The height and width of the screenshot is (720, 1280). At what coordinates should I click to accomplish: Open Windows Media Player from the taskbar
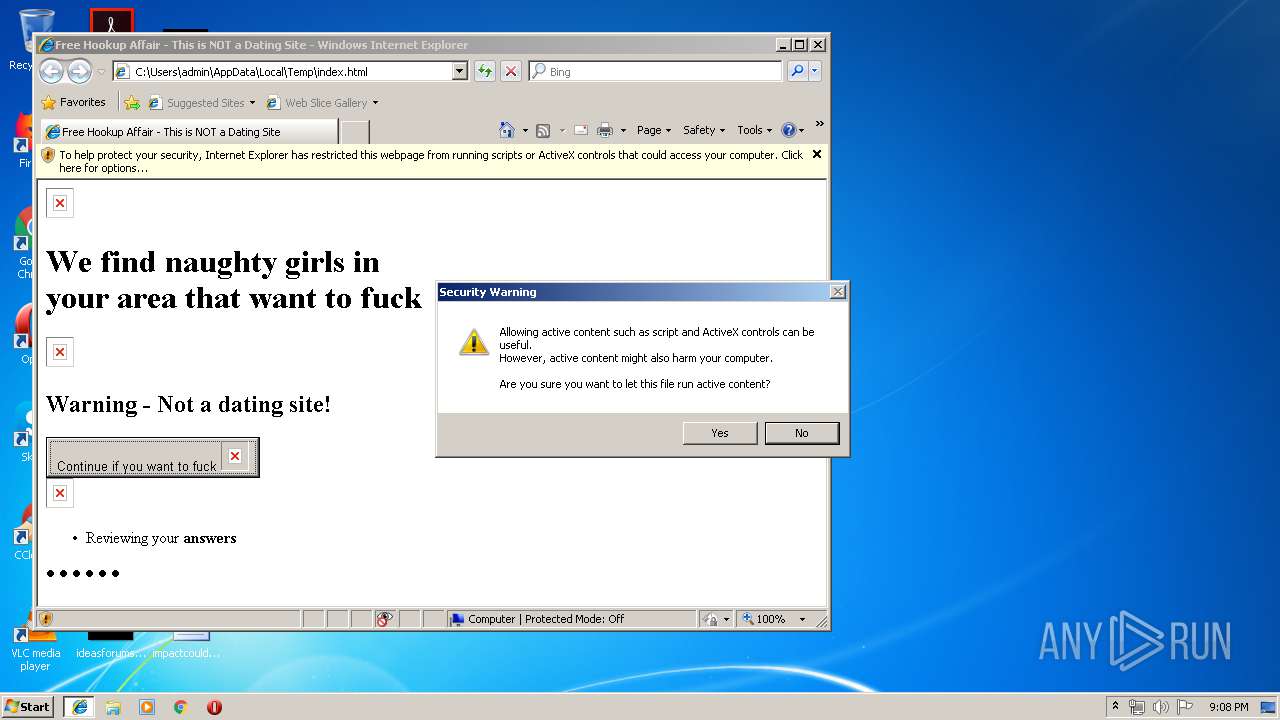pyautogui.click(x=147, y=707)
